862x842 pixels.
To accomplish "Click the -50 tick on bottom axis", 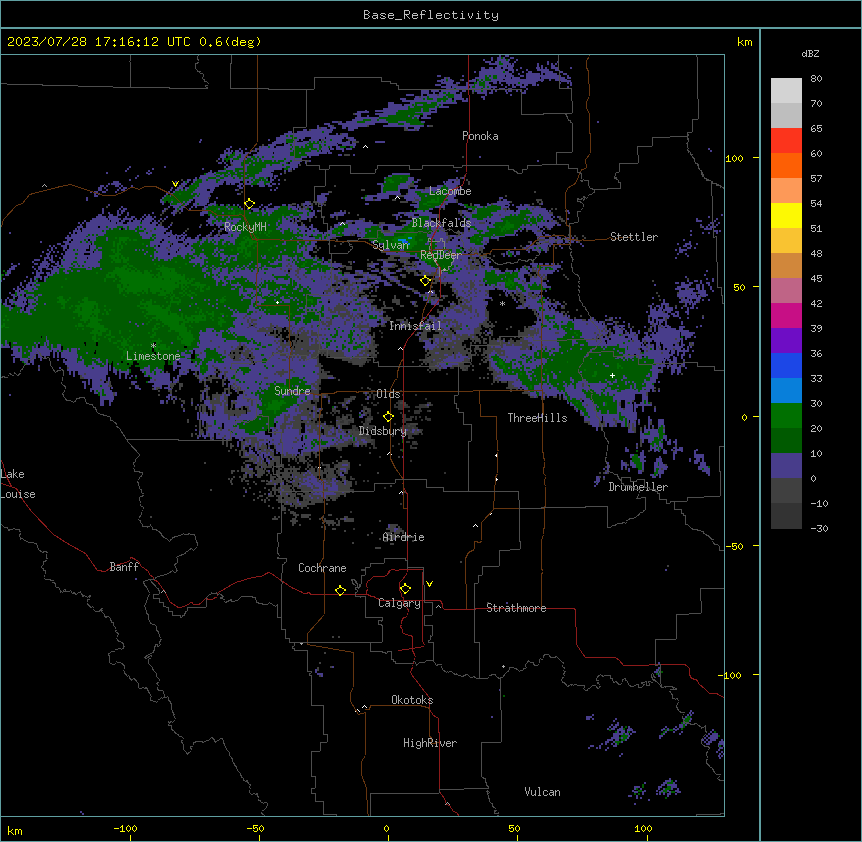I will 255,828.
